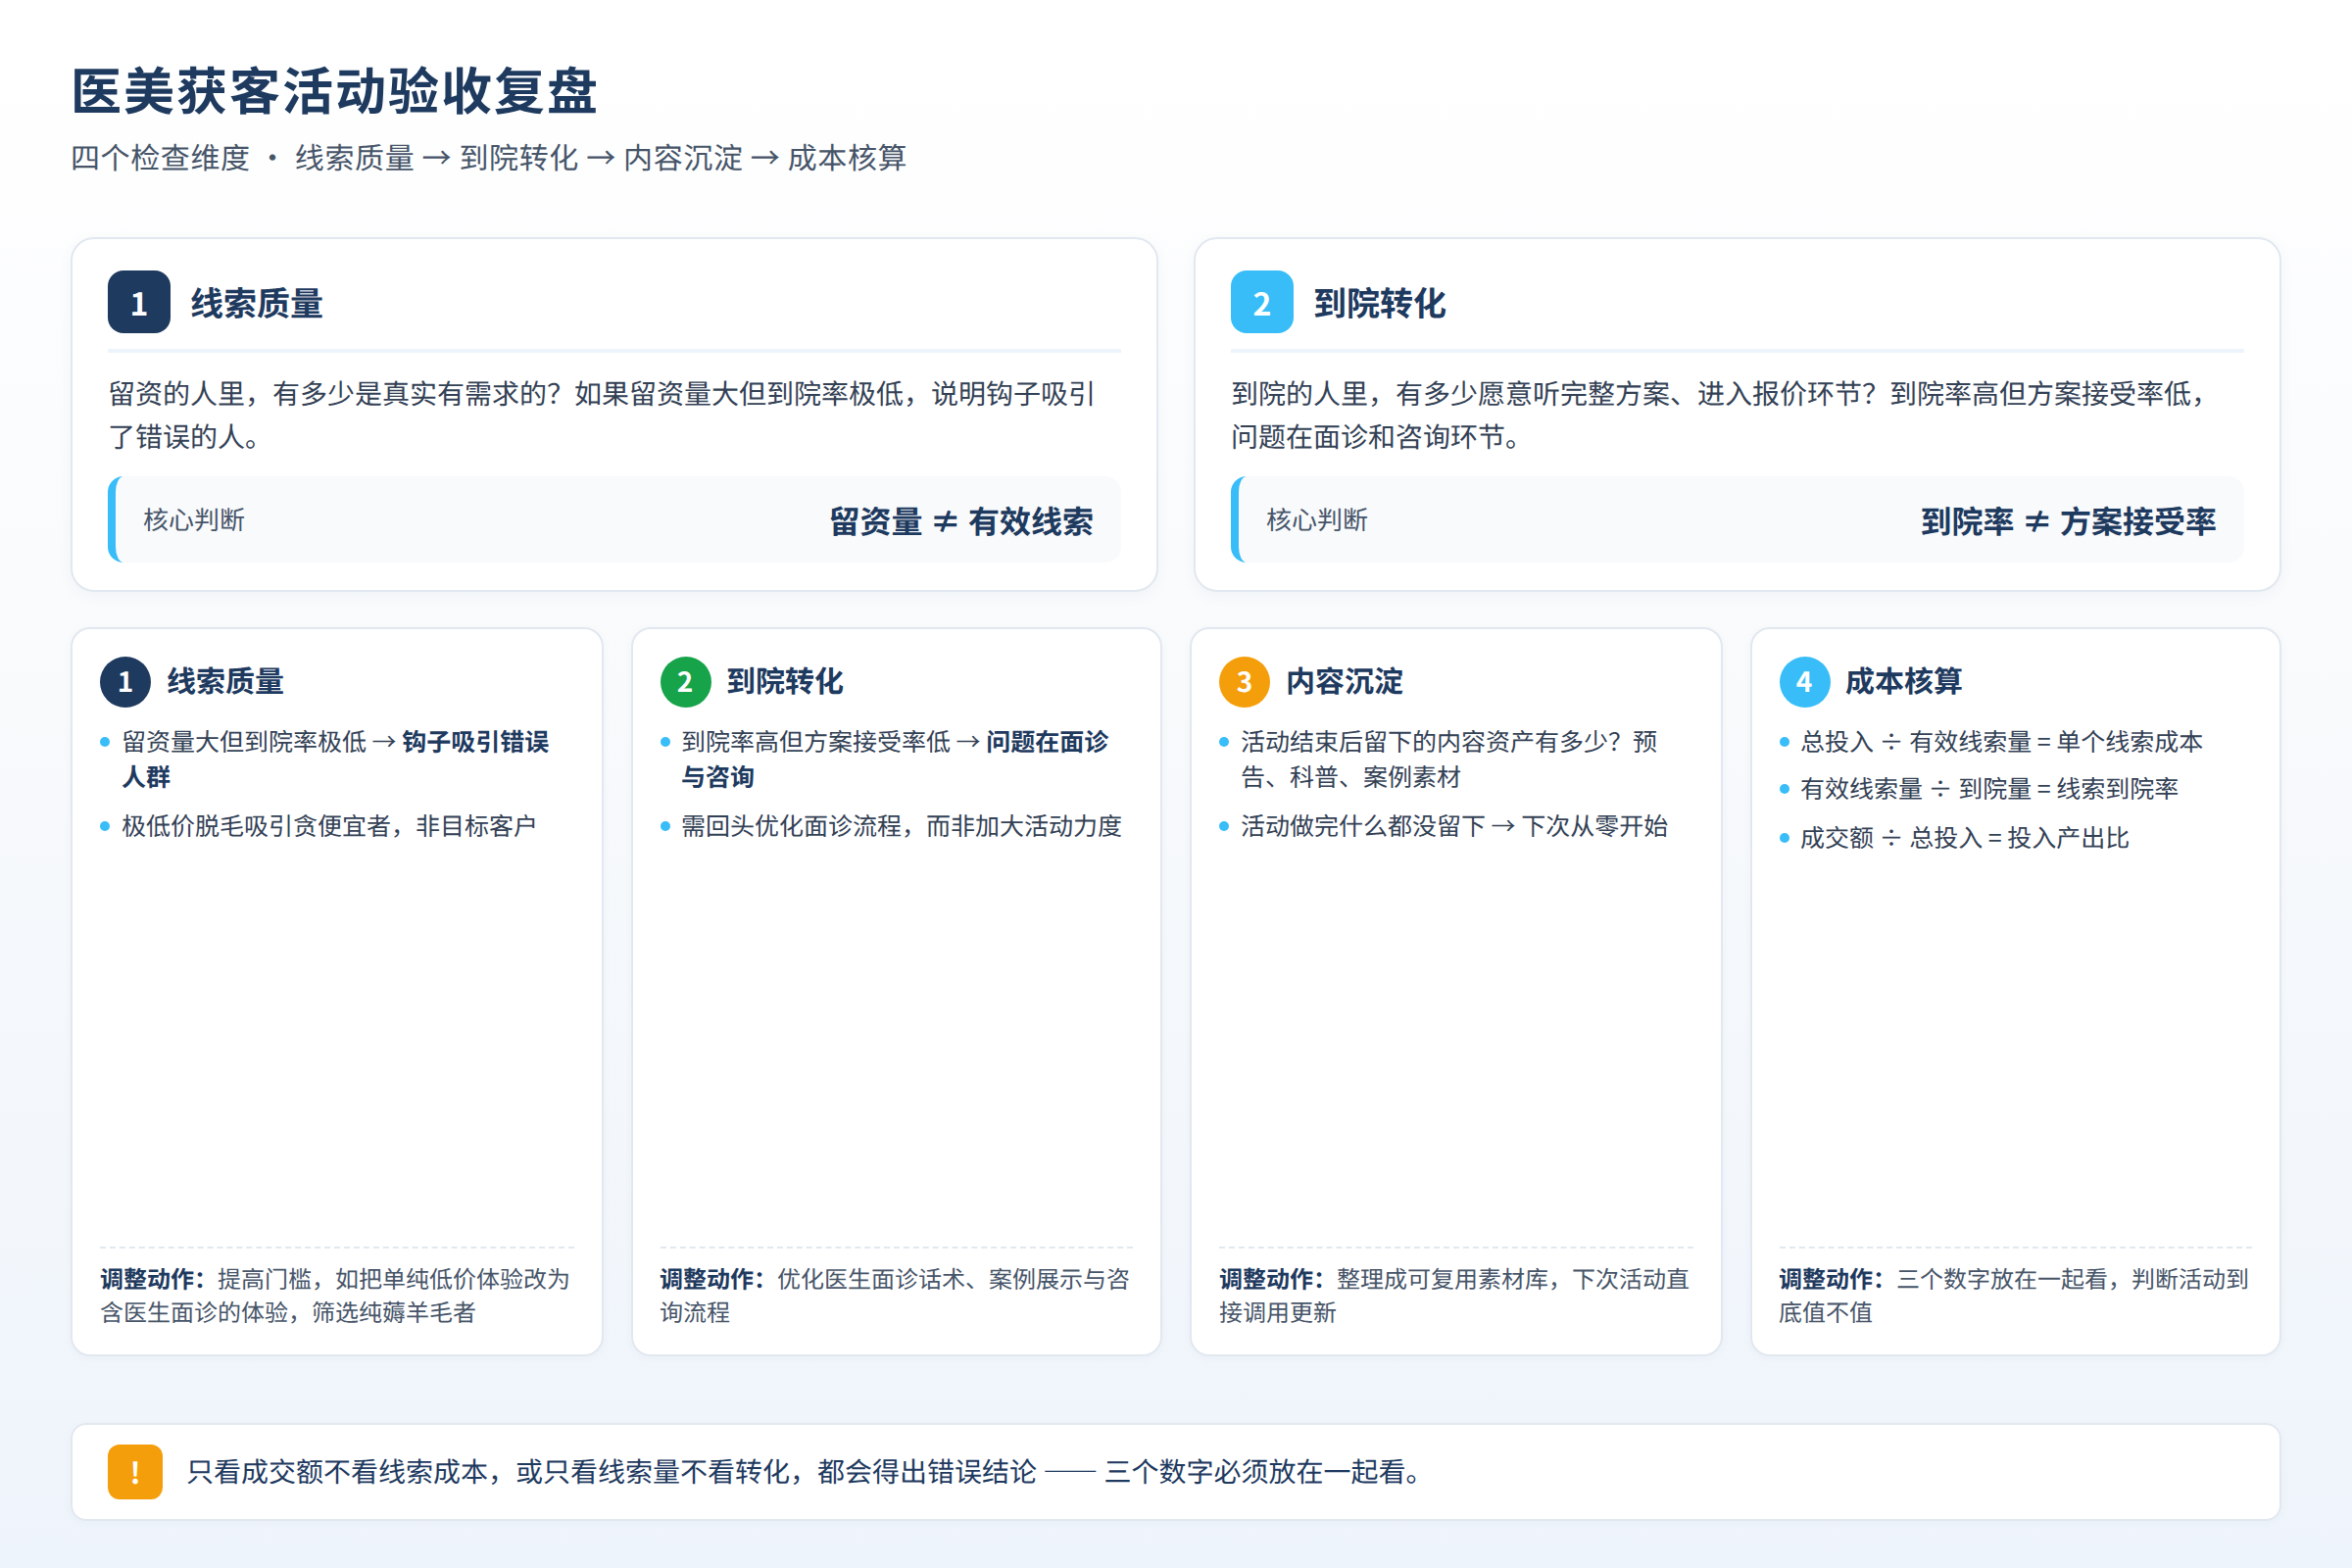Click the orange exclamation warning icon

click(x=135, y=1472)
